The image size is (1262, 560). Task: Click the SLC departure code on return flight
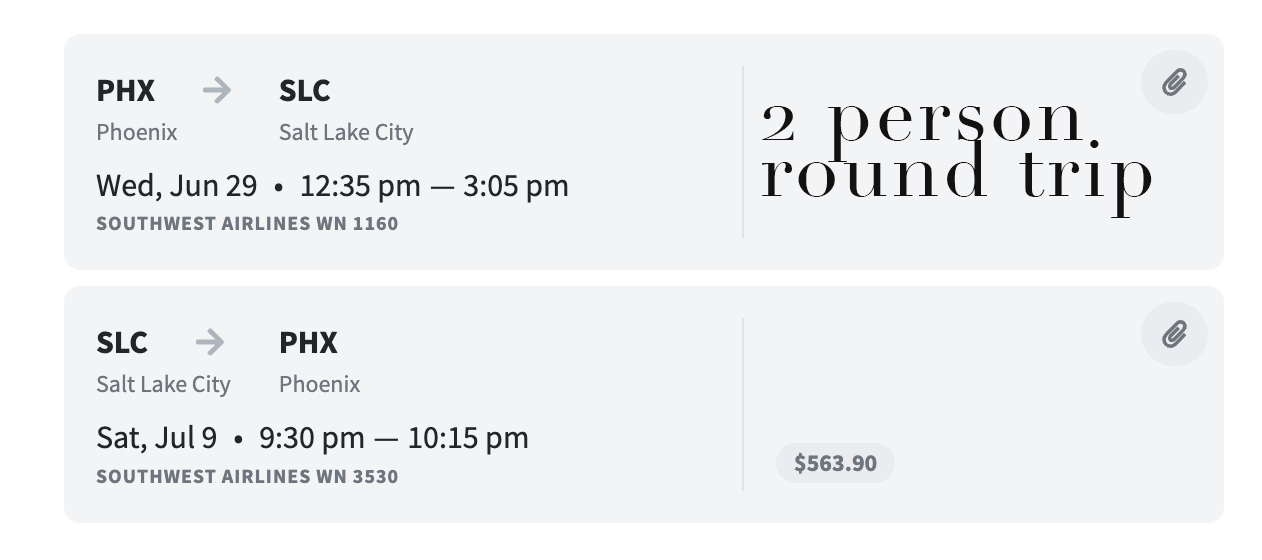pos(122,343)
